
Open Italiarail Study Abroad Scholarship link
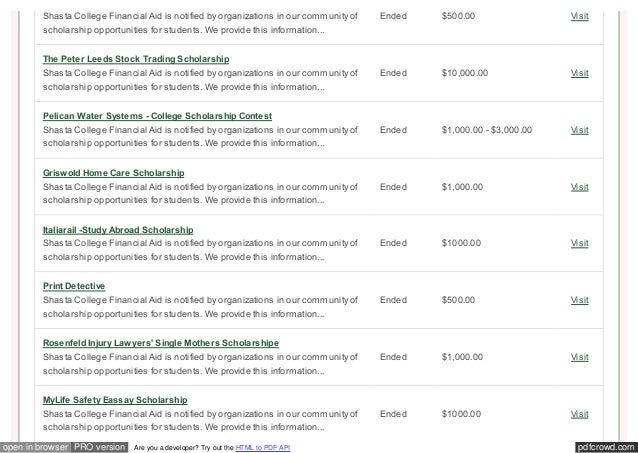(118, 230)
